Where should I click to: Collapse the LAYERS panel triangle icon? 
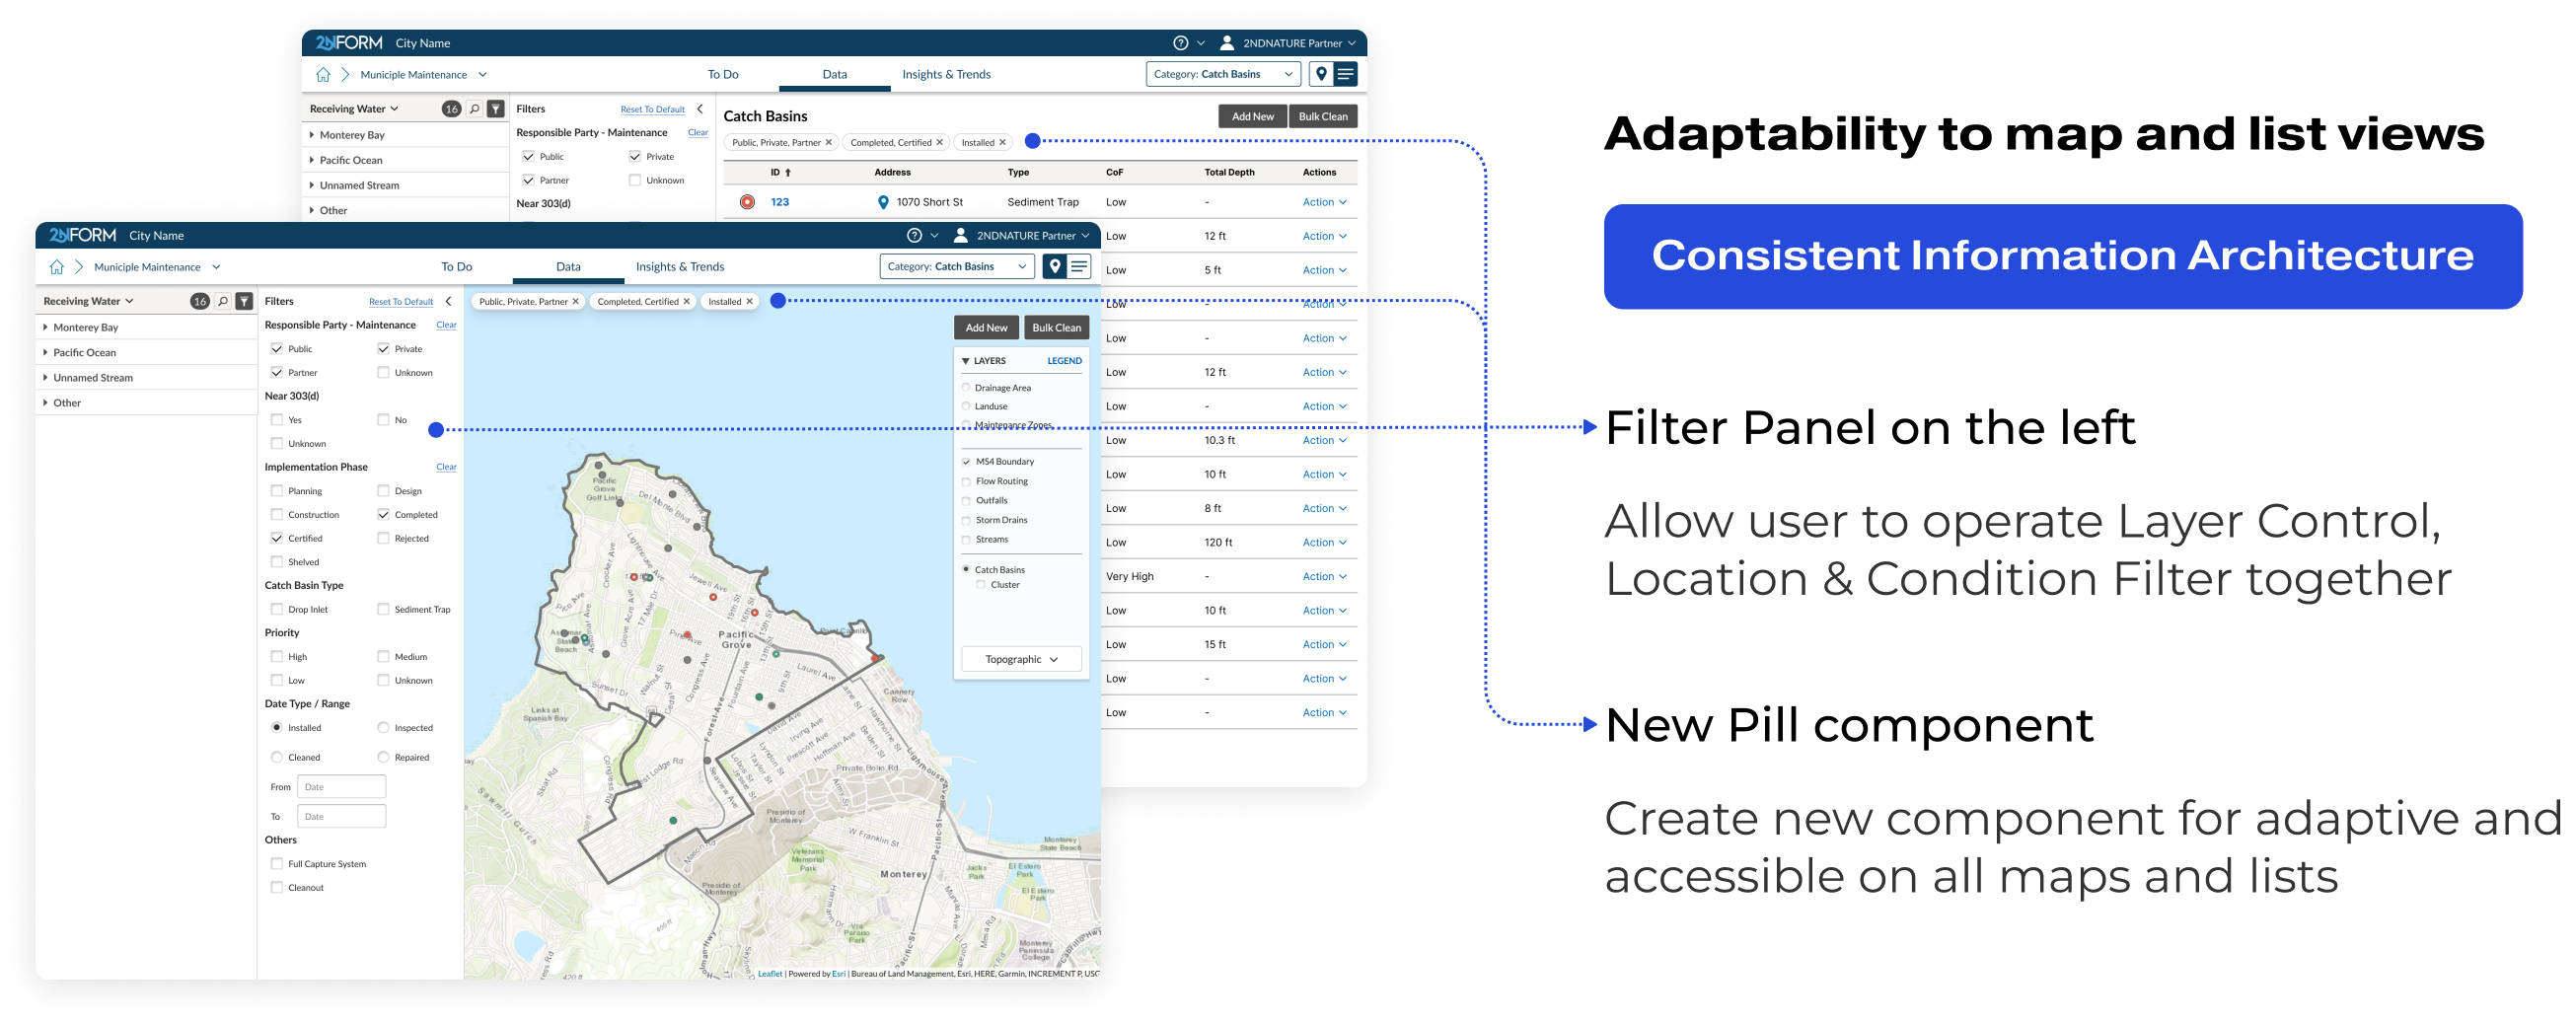coord(966,361)
